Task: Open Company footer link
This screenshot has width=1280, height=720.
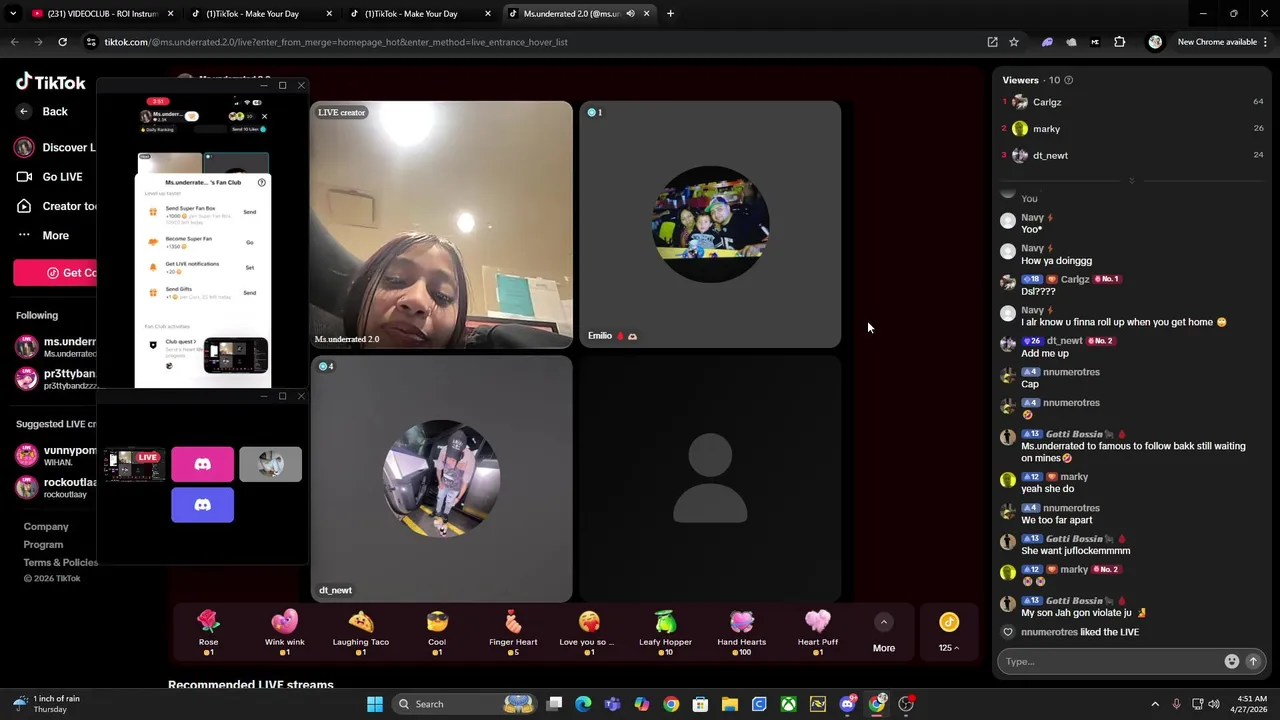Action: [x=46, y=526]
